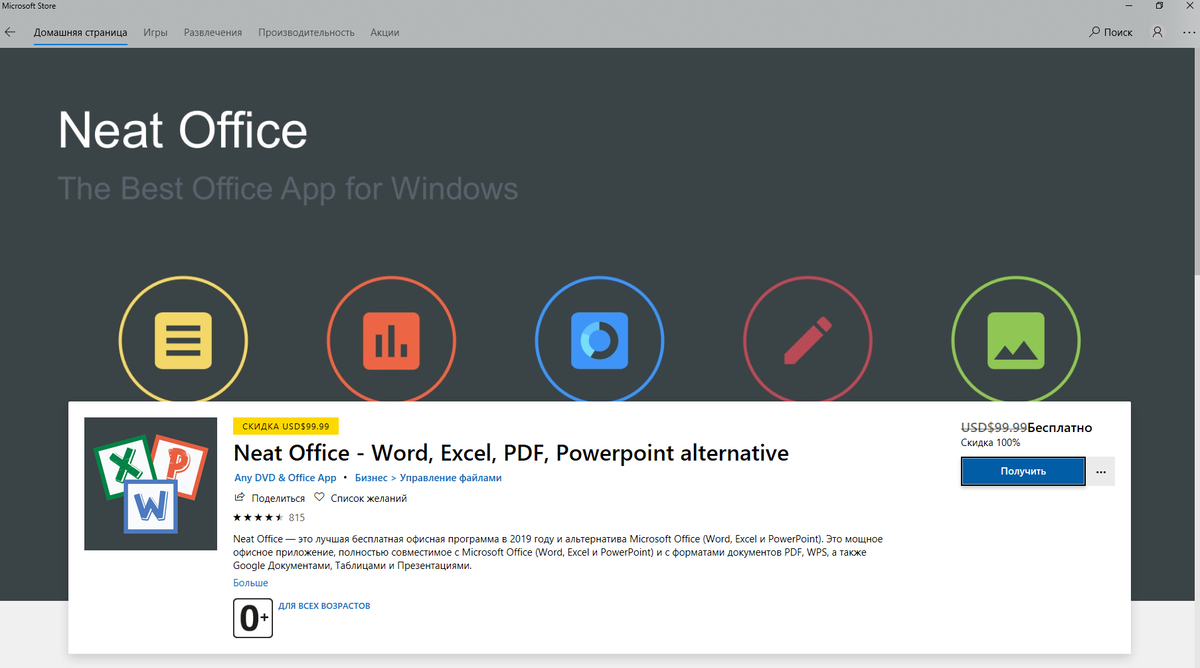Click the Neat Office banner heading

183,131
